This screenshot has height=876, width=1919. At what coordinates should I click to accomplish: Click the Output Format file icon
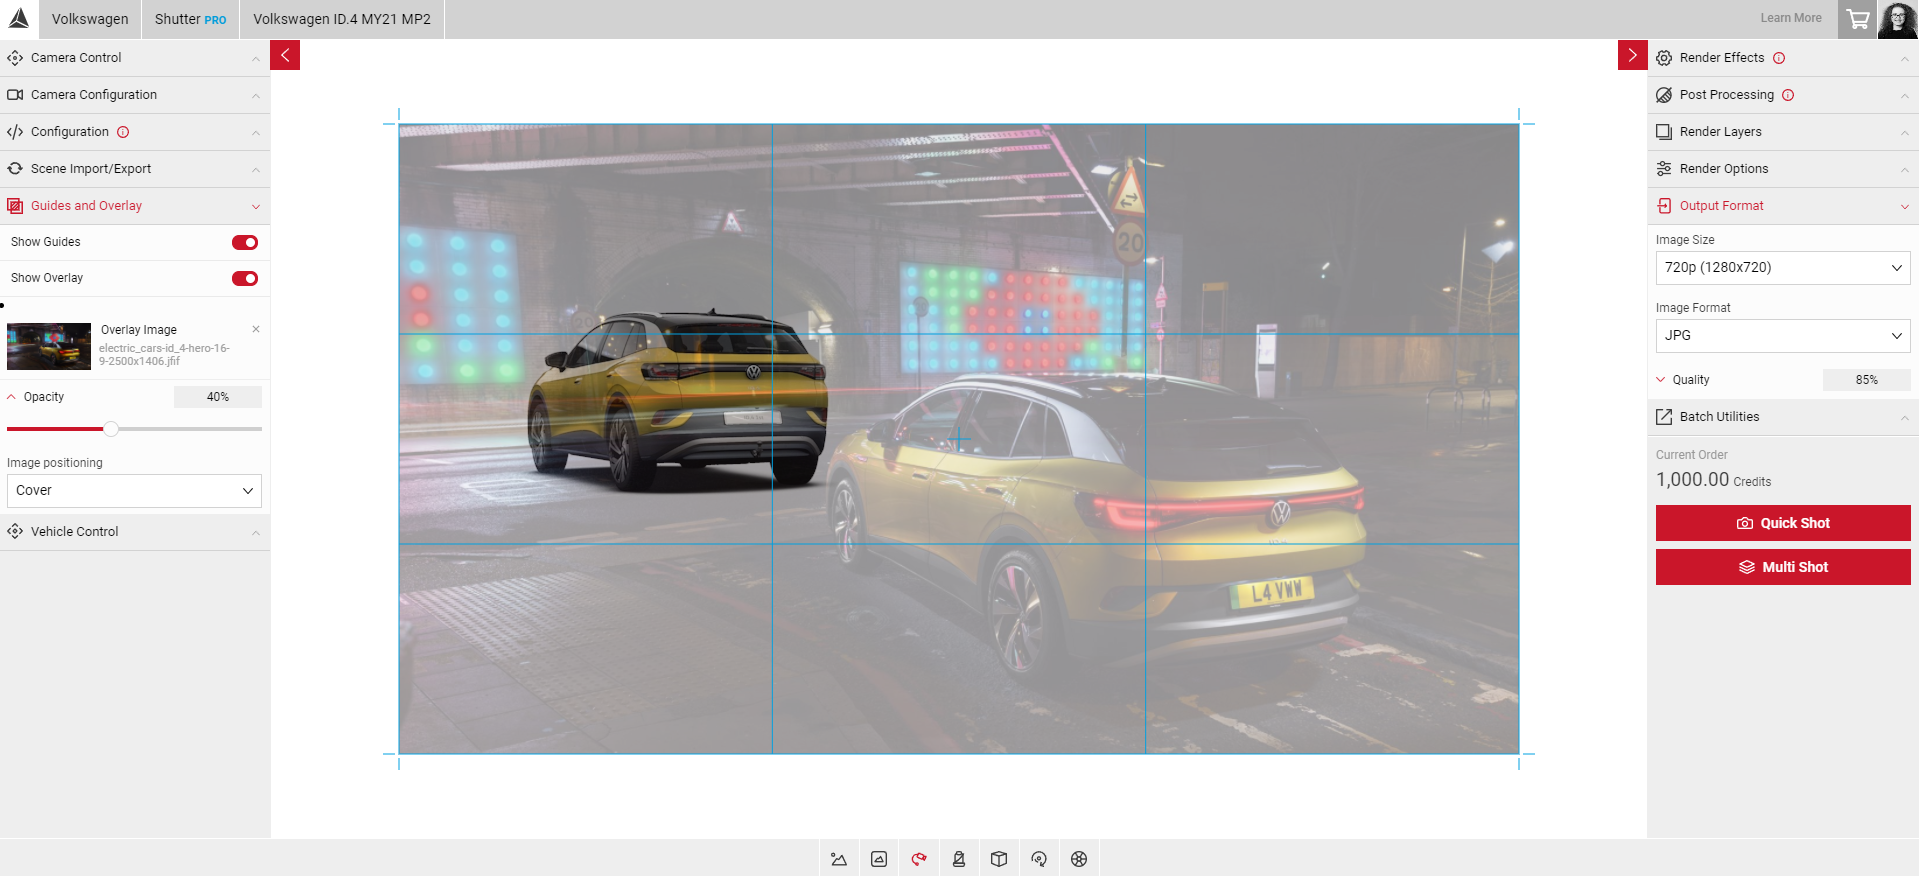1664,206
